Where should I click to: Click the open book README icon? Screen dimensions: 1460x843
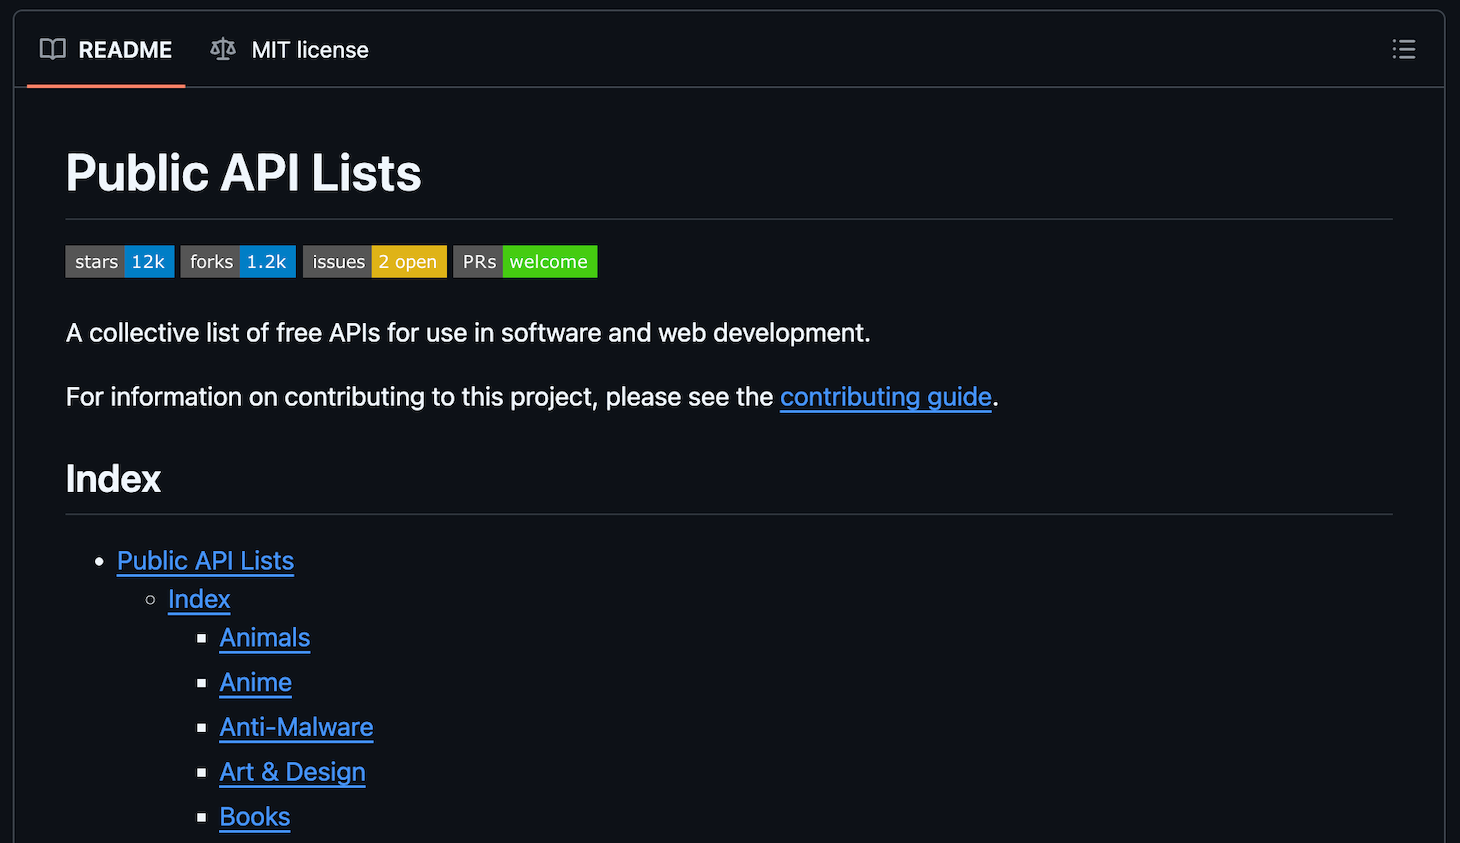[51, 49]
